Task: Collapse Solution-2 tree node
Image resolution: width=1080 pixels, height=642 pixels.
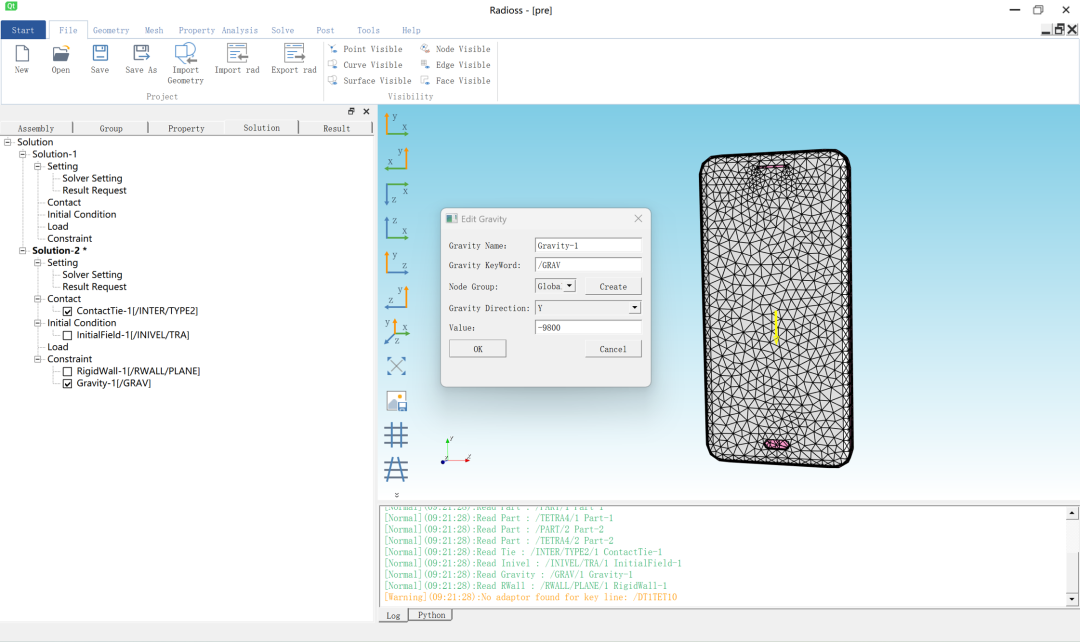Action: (x=23, y=251)
